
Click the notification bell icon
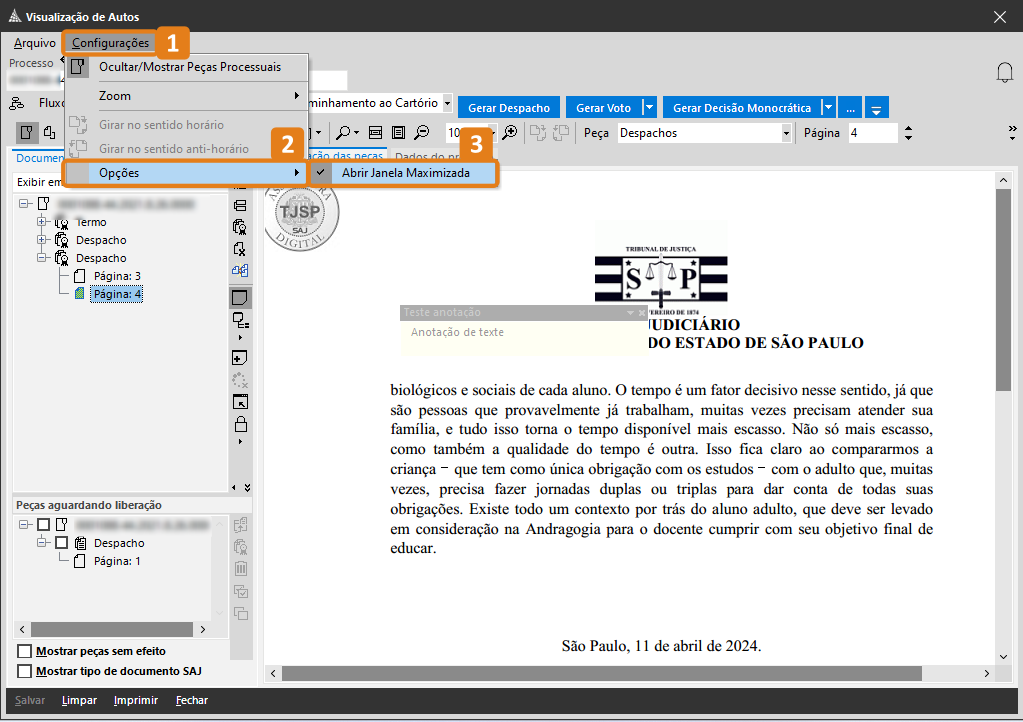(x=1005, y=72)
